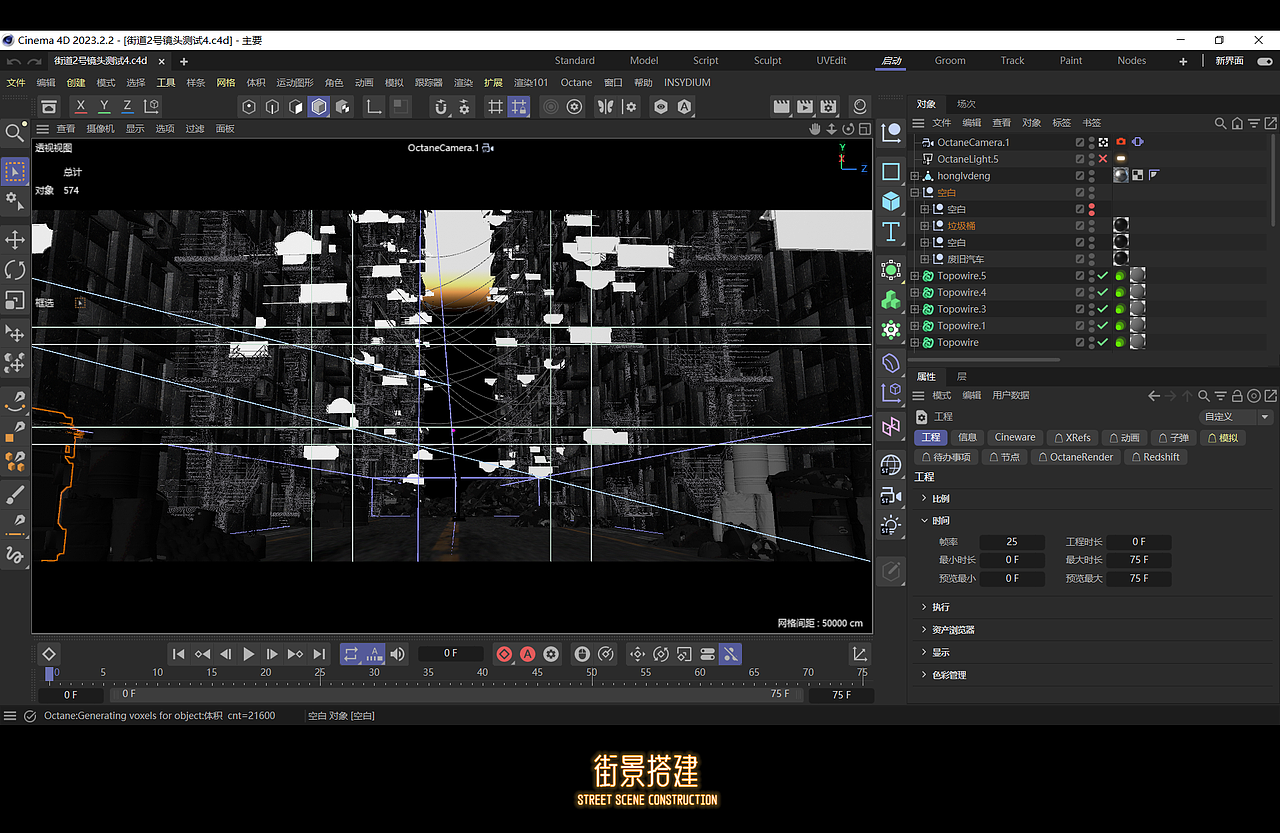Select the Rotate tool

pyautogui.click(x=14, y=270)
